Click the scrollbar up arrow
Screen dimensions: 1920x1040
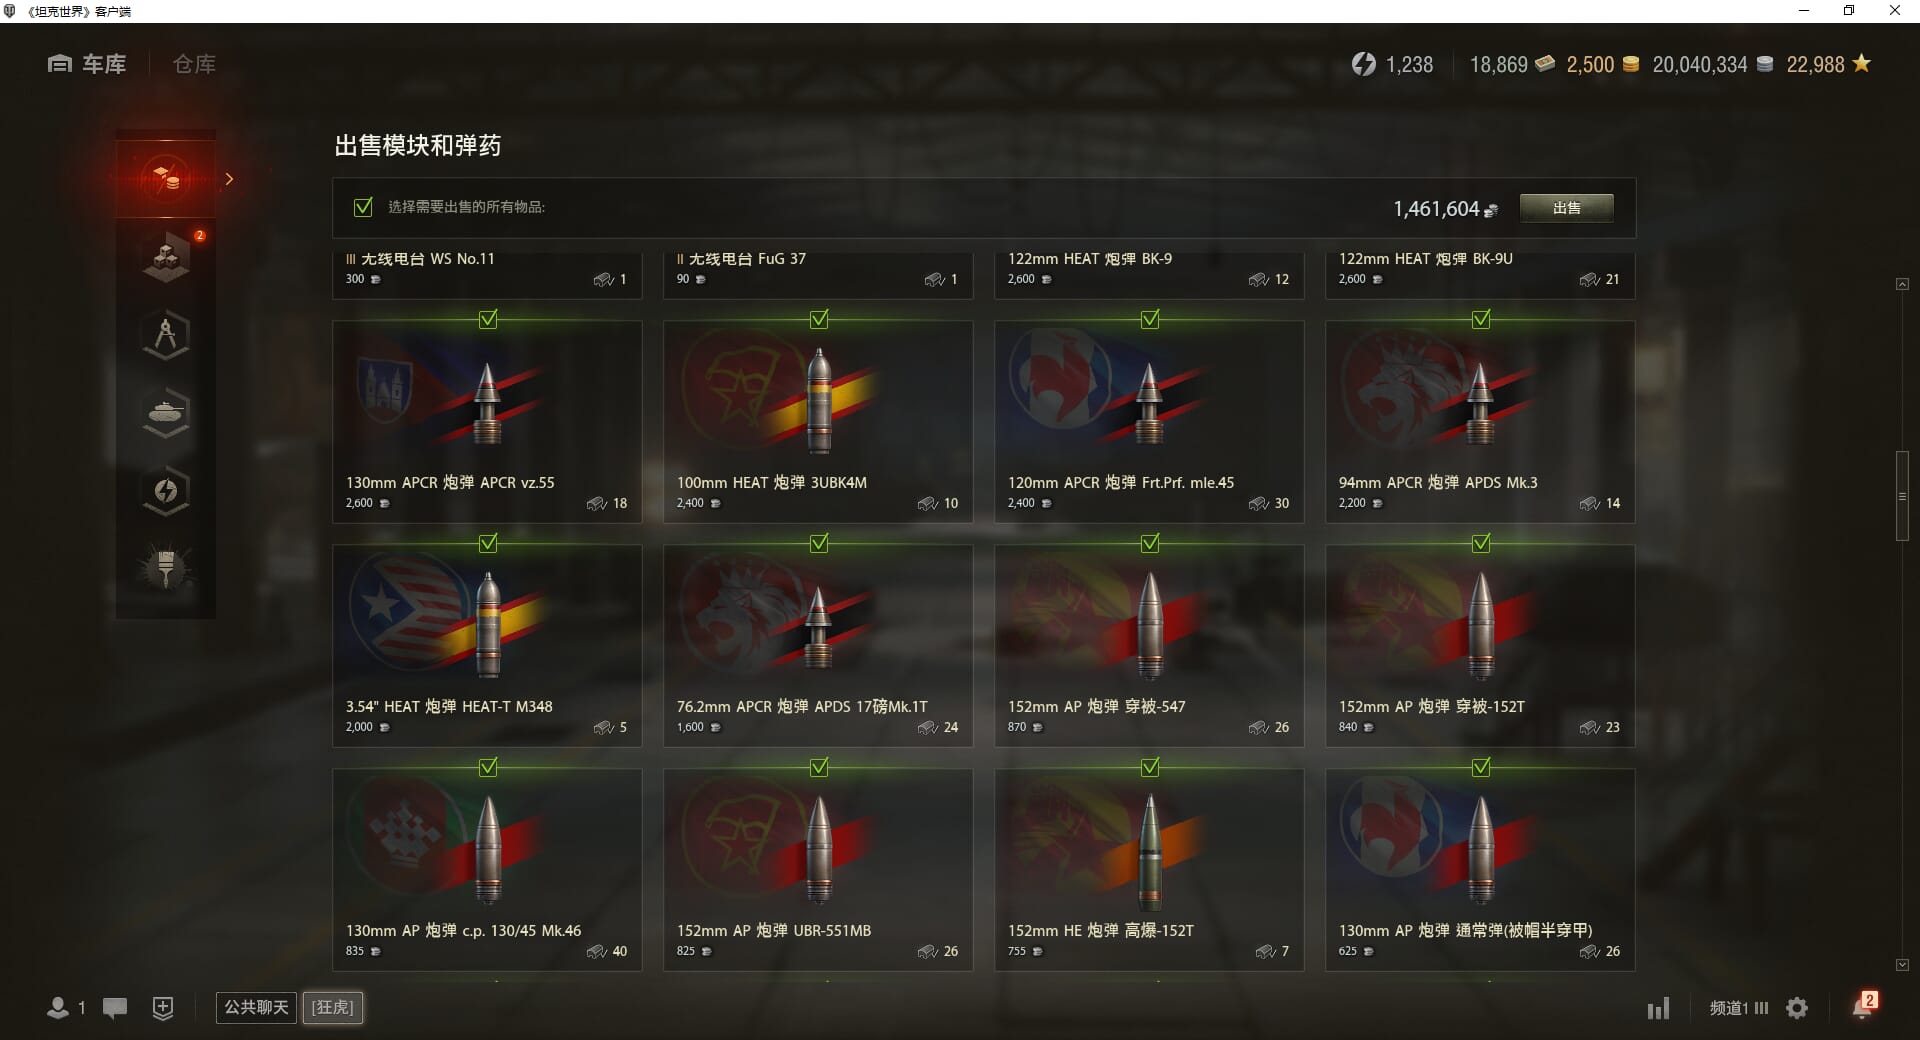1902,285
